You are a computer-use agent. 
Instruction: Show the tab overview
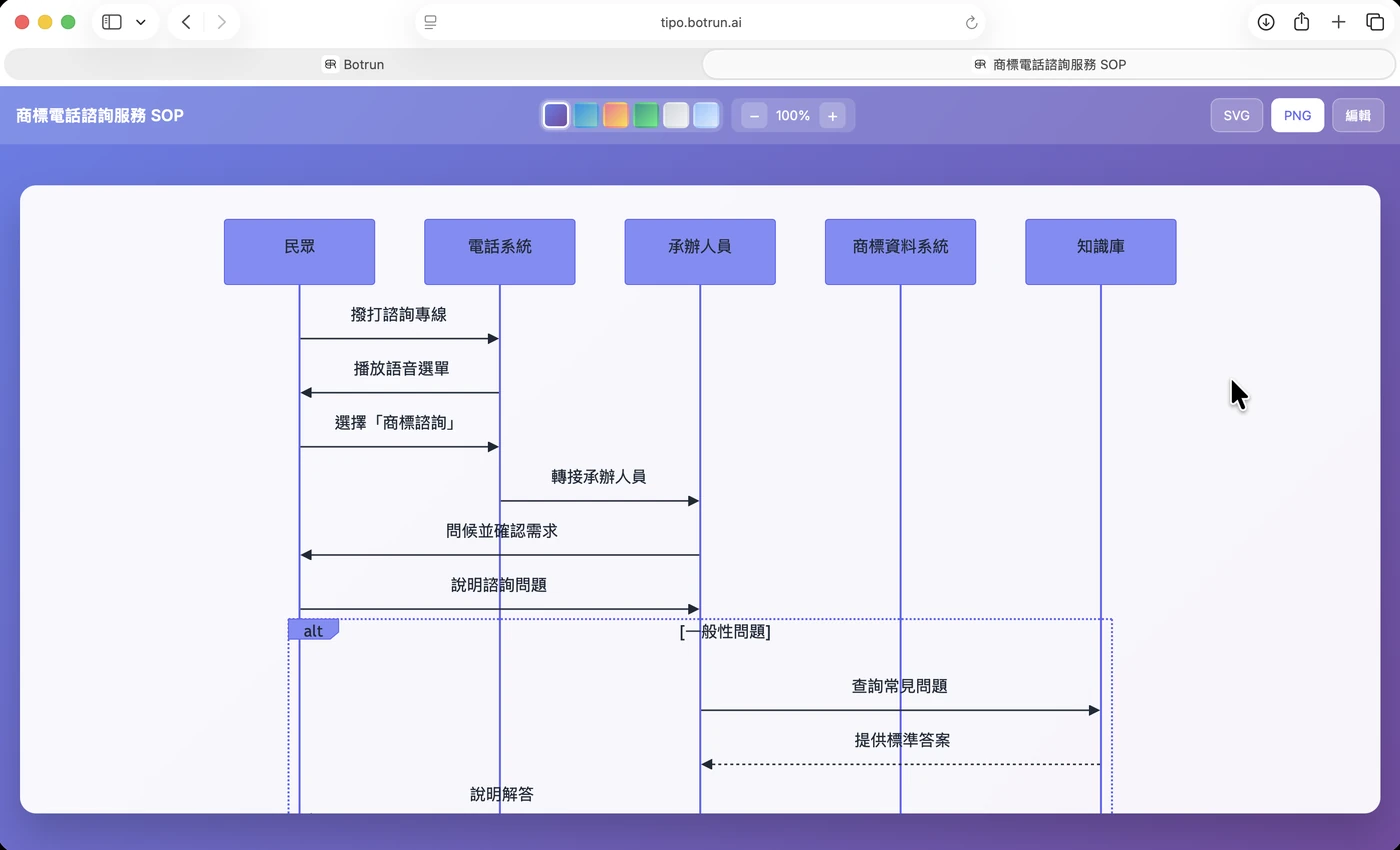click(x=1375, y=22)
